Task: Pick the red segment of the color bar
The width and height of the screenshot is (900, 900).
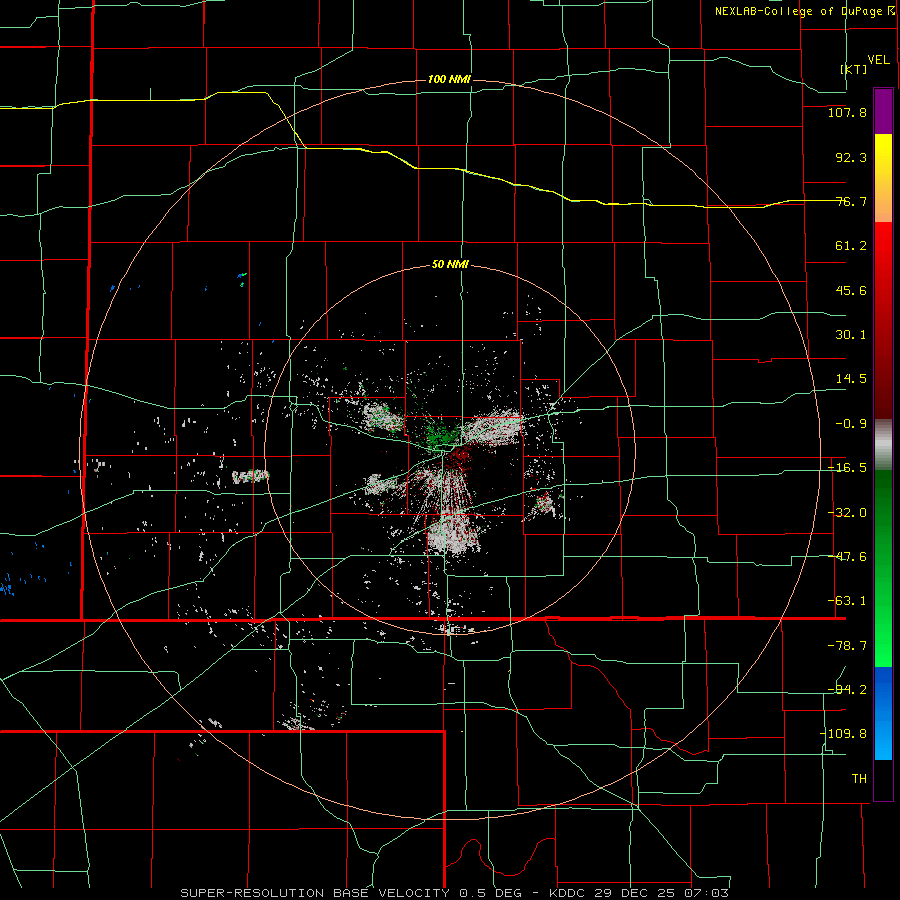Action: click(x=883, y=320)
